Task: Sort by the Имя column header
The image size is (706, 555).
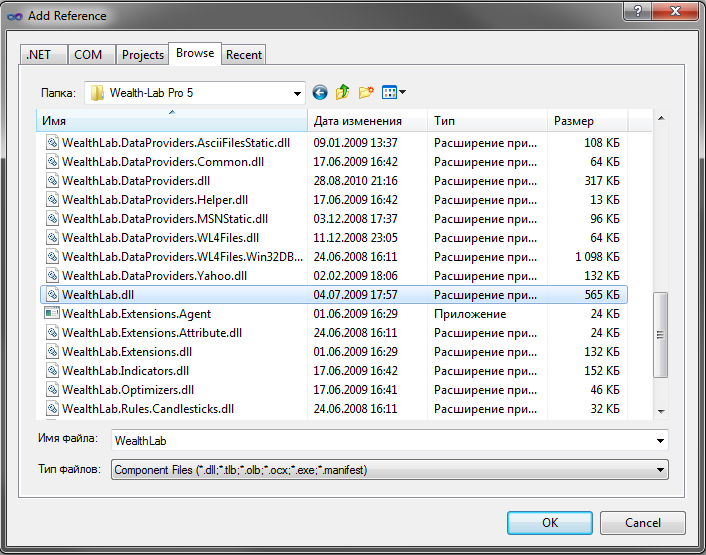Action: coord(172,121)
